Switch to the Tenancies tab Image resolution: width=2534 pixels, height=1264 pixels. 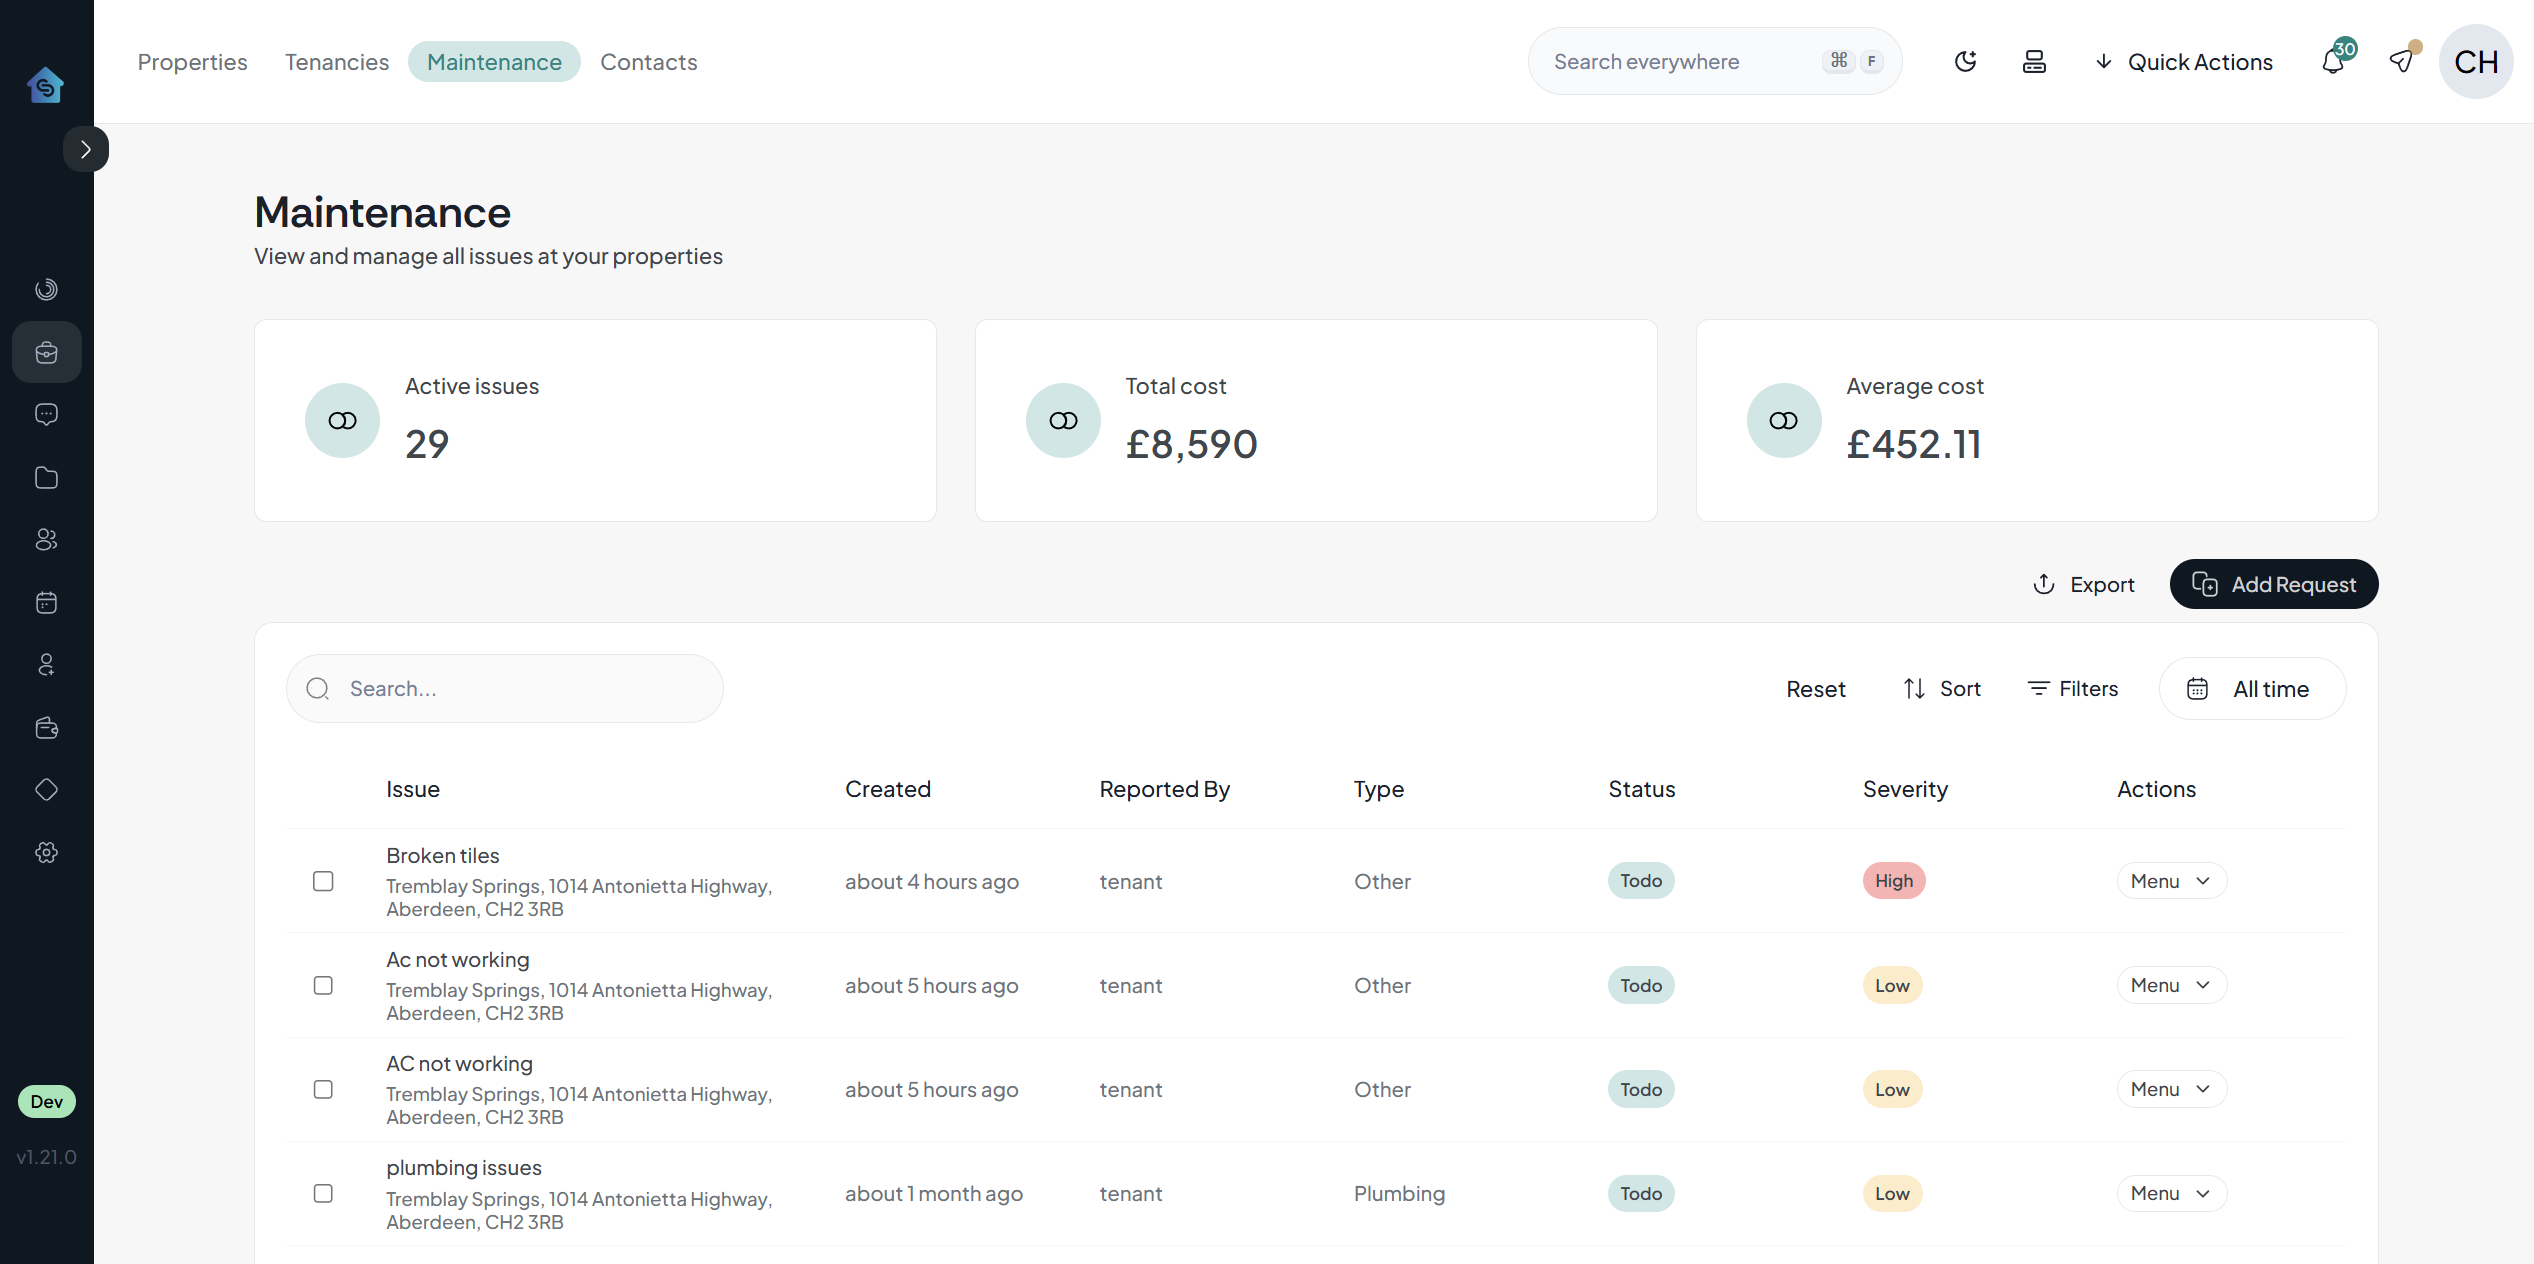coord(335,61)
